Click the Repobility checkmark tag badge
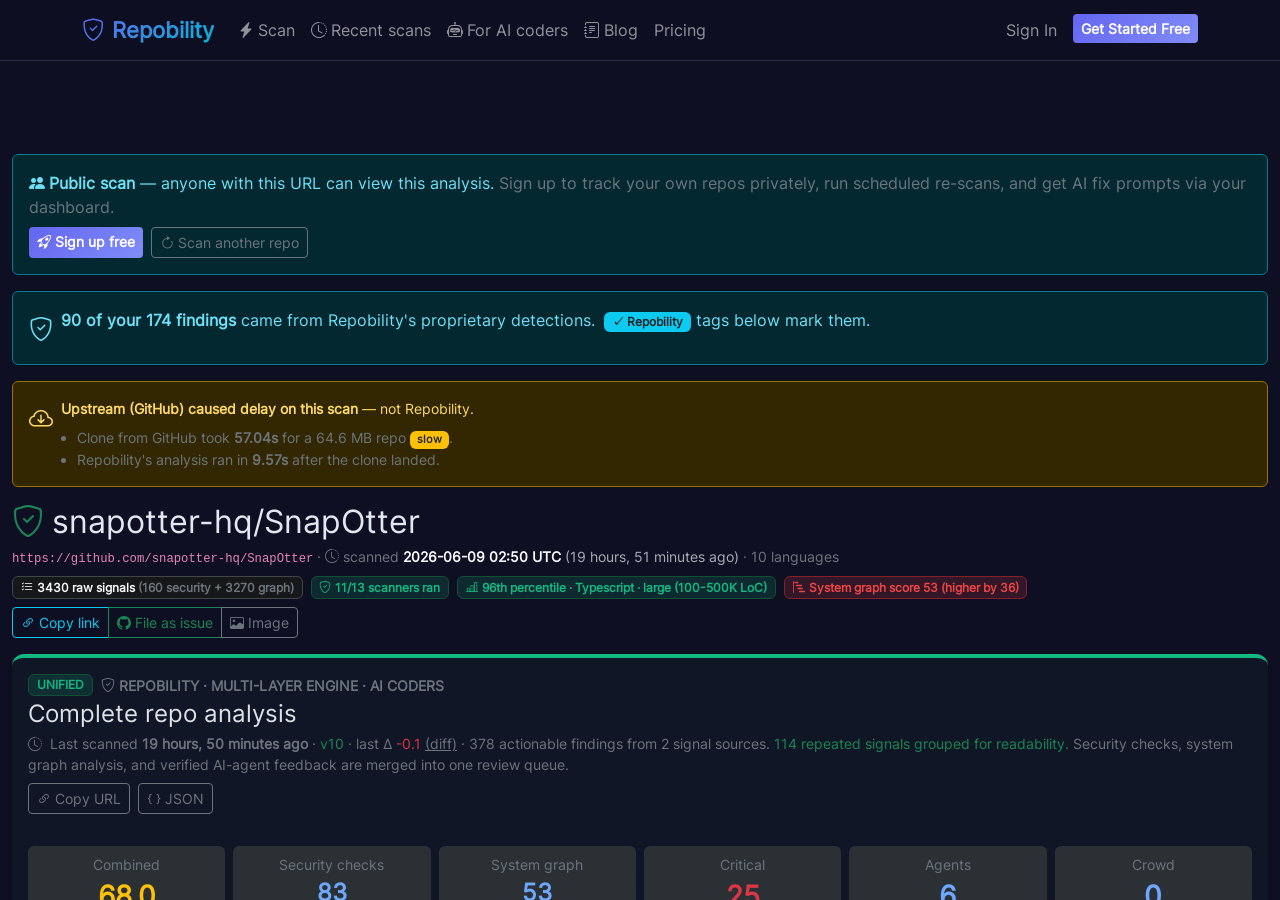The width and height of the screenshot is (1280, 900). pyautogui.click(x=647, y=322)
